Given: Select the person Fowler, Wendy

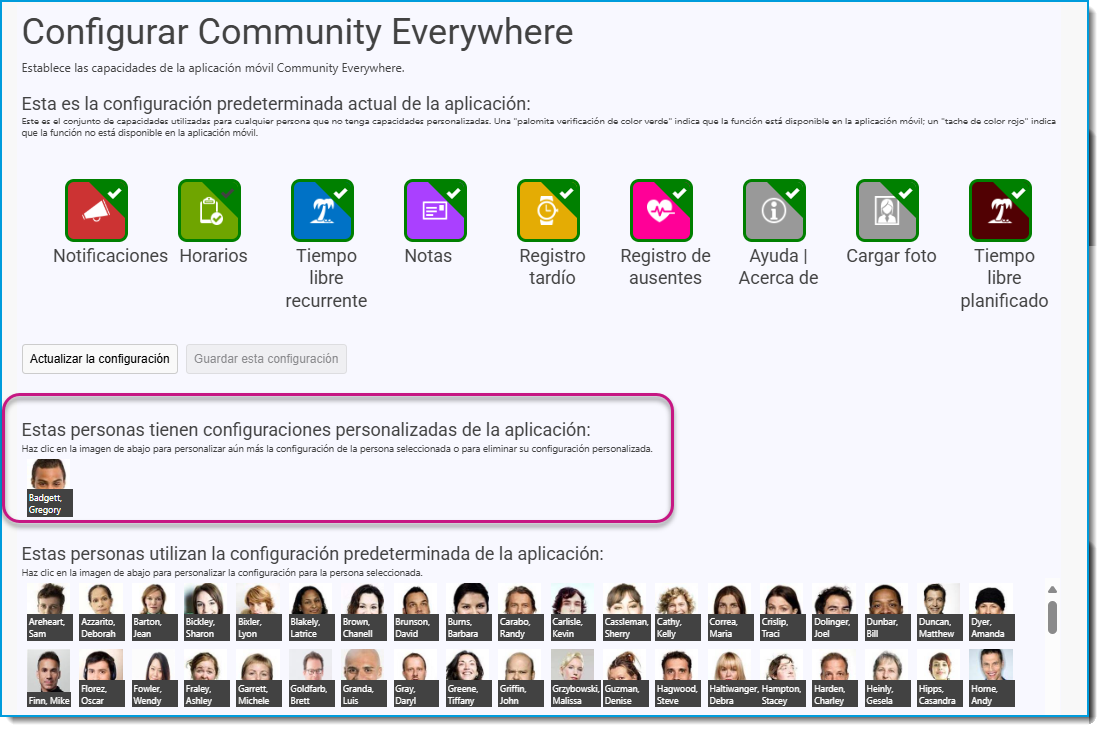Looking at the screenshot, I should [154, 678].
